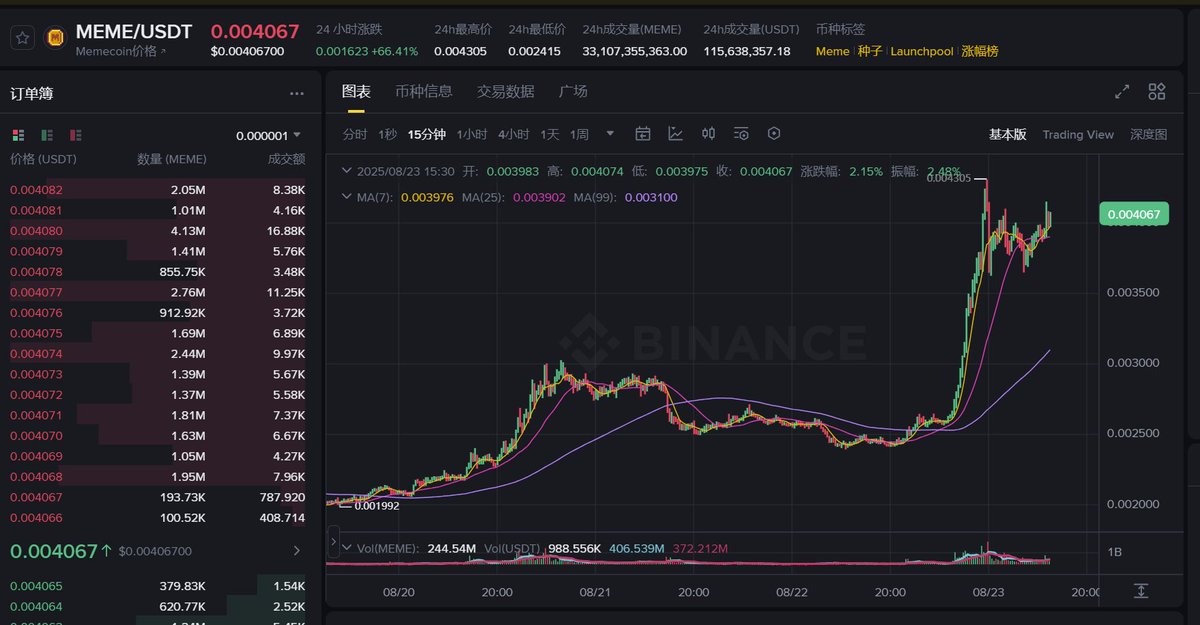Viewport: 1200px width, 625px height.
Task: Select the 1小时 time interval
Action: point(472,134)
